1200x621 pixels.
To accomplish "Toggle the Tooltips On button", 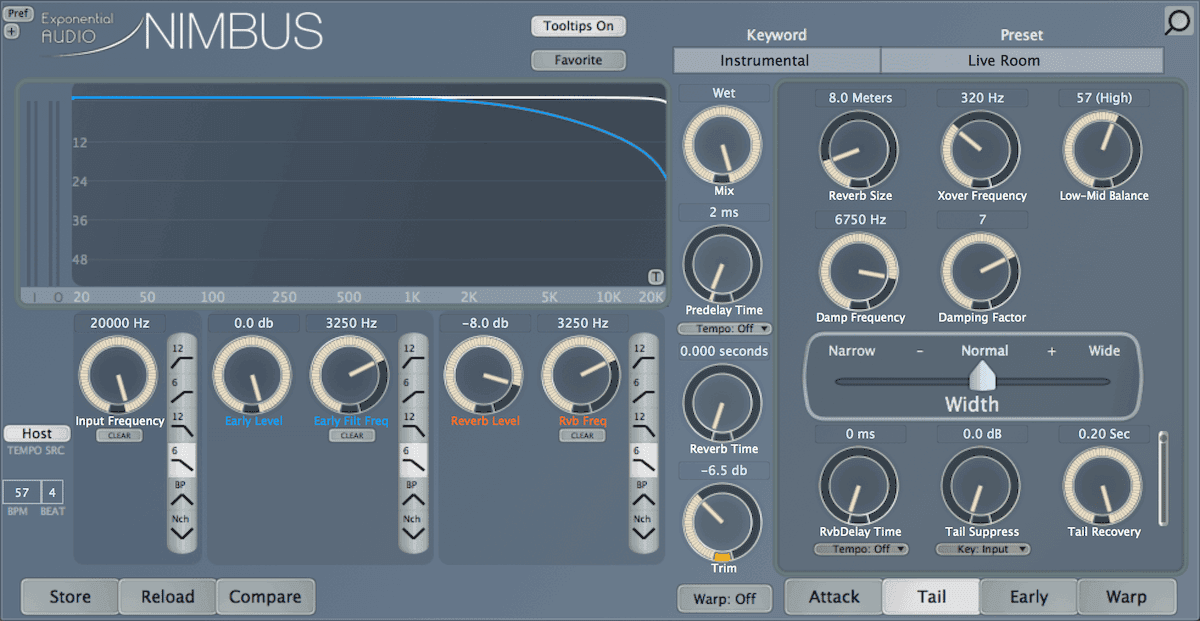I will (x=578, y=26).
